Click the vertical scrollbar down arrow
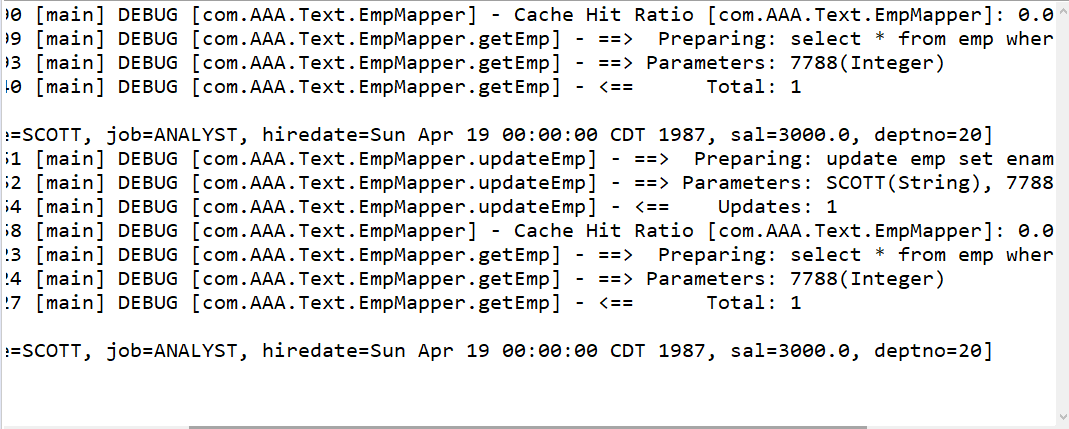 (x=1064, y=417)
